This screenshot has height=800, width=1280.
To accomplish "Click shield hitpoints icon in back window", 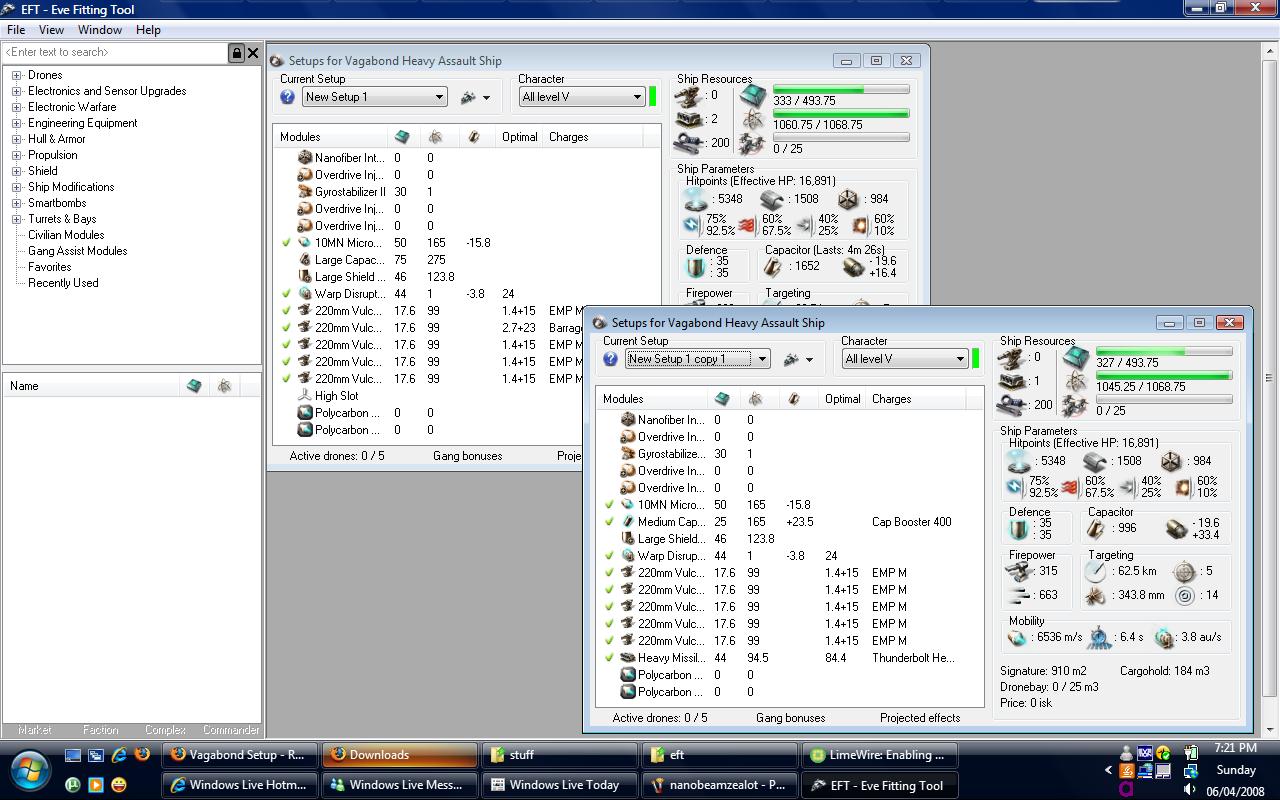I will point(696,199).
